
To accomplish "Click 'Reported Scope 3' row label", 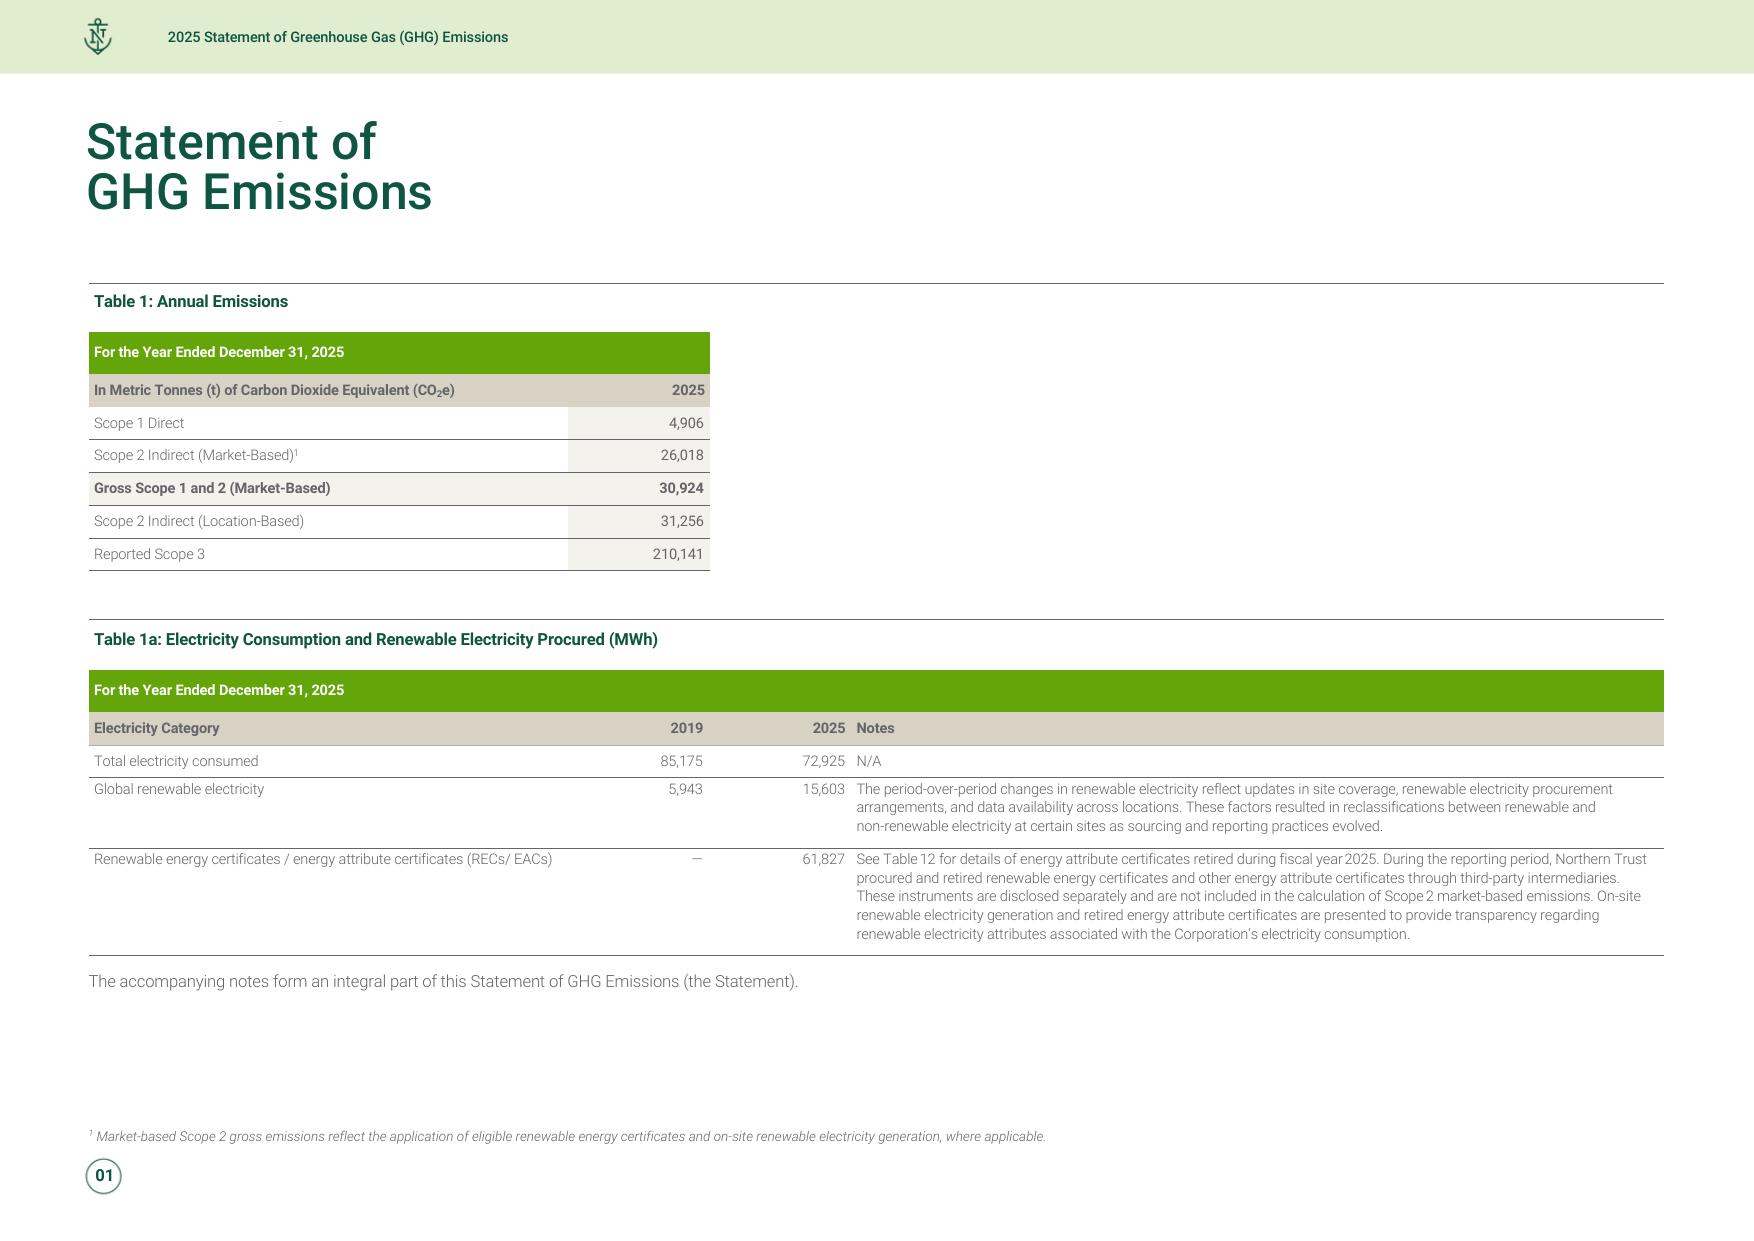I will [149, 554].
